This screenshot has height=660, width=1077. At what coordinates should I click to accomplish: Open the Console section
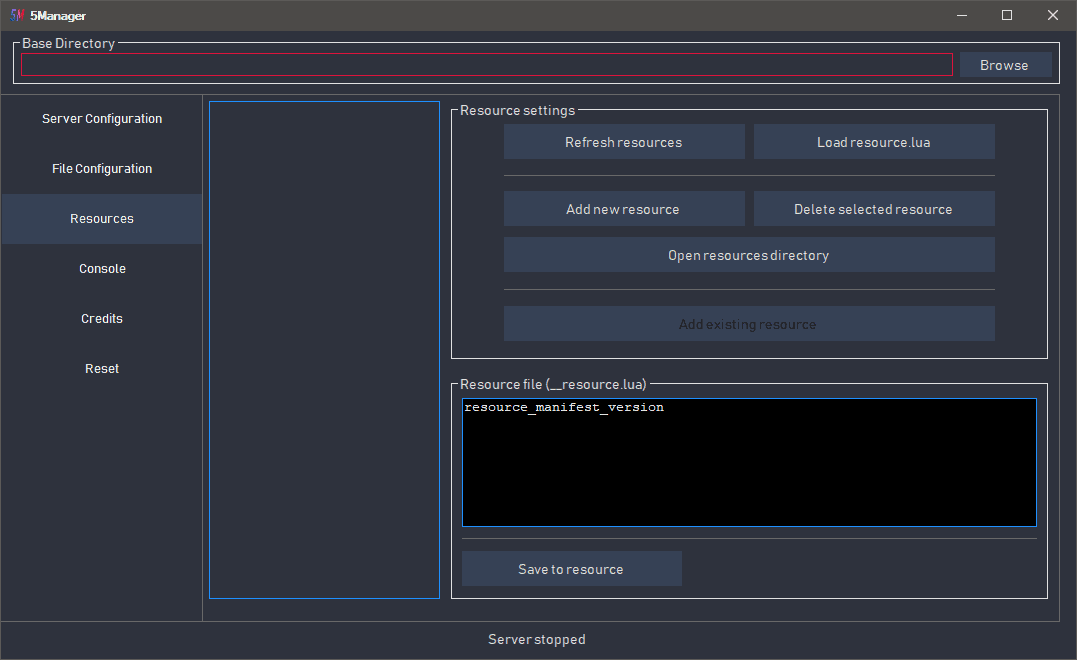click(x=102, y=269)
